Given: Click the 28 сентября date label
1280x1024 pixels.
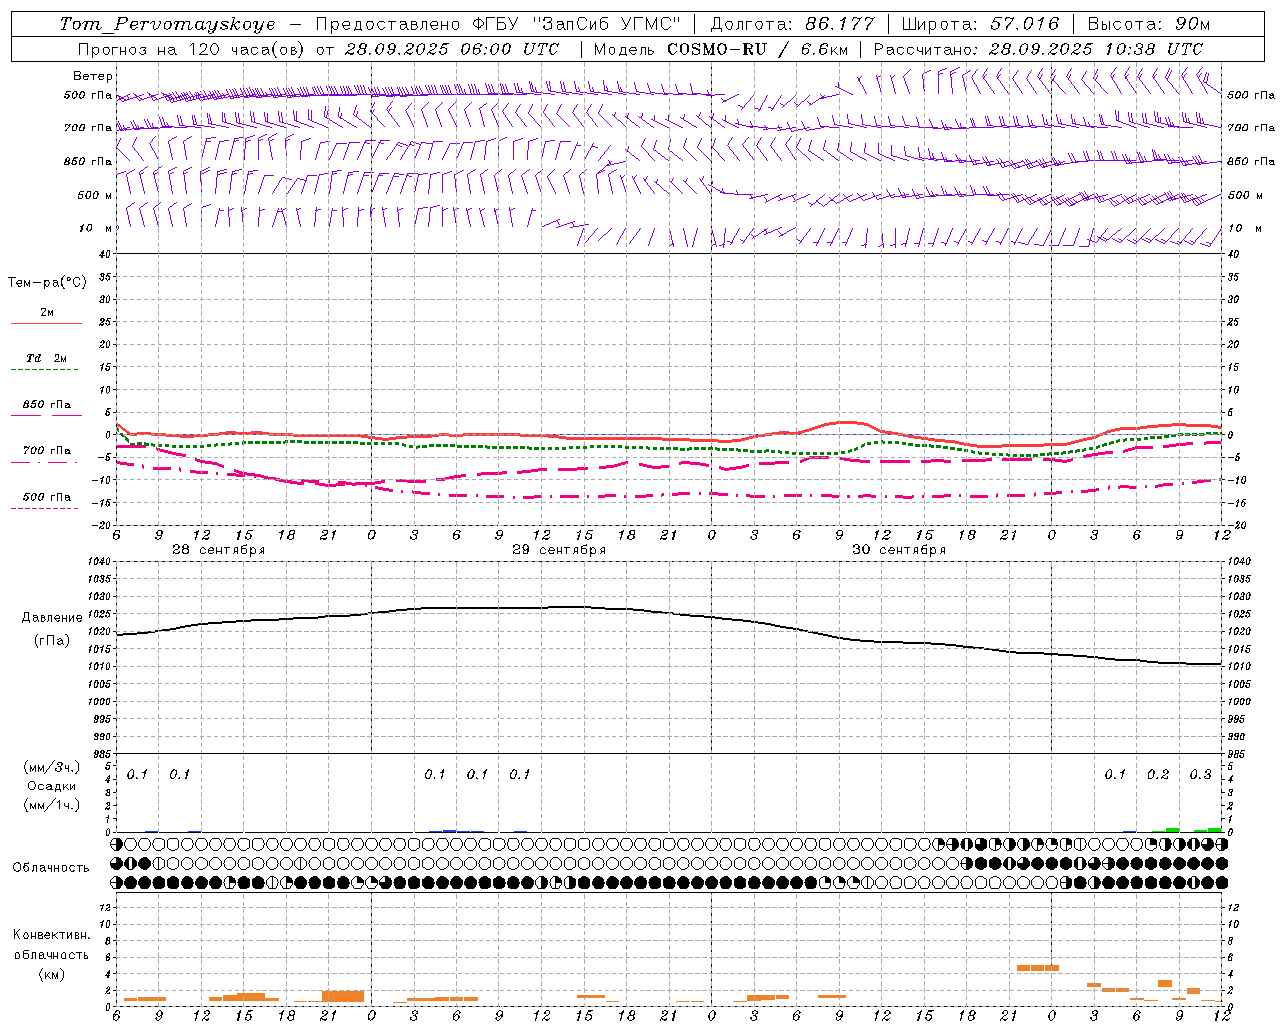Looking at the screenshot, I should pyautogui.click(x=219, y=550).
